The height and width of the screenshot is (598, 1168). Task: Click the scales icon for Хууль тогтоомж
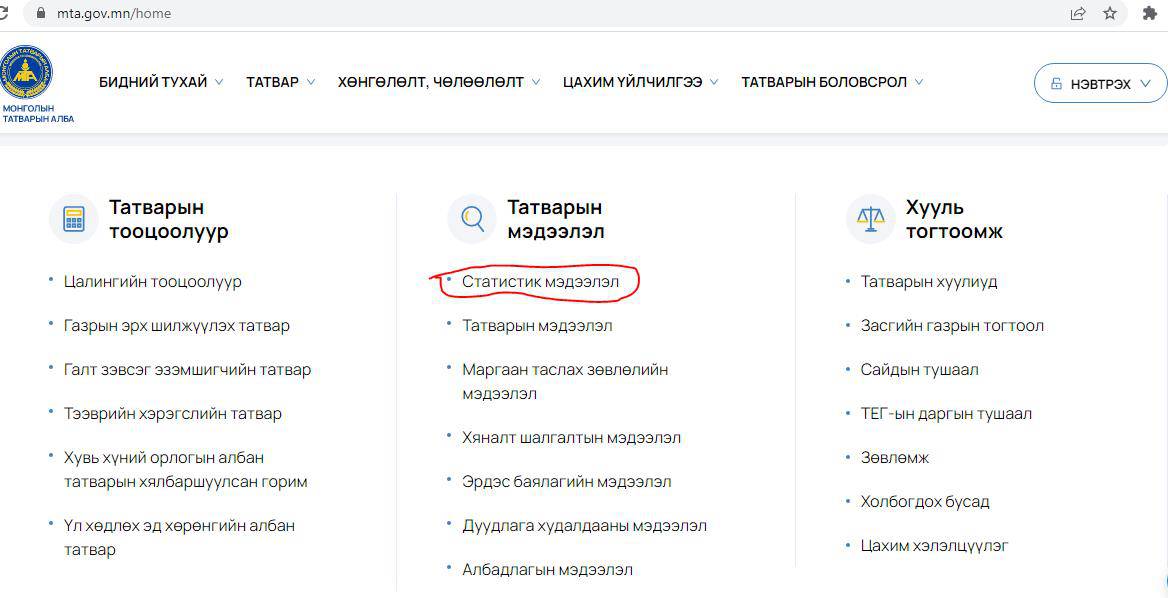pyautogui.click(x=871, y=219)
